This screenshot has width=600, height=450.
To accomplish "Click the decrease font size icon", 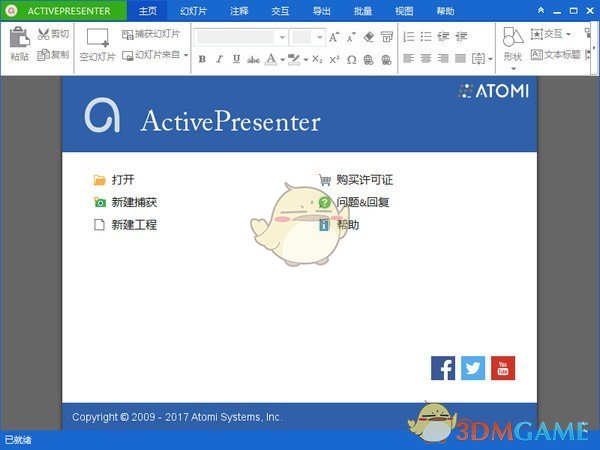I will pyautogui.click(x=351, y=37).
